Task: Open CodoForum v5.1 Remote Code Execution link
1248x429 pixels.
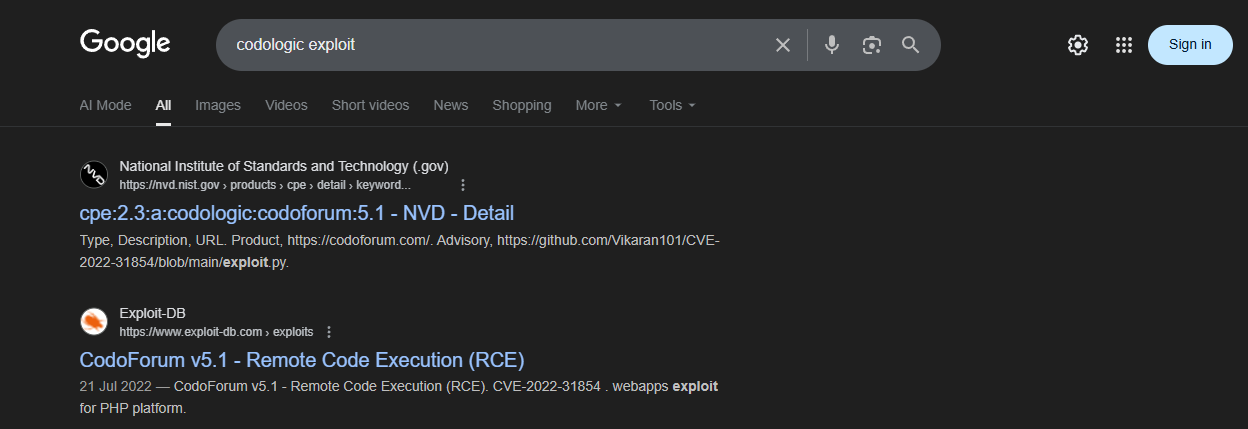Action: pos(302,360)
